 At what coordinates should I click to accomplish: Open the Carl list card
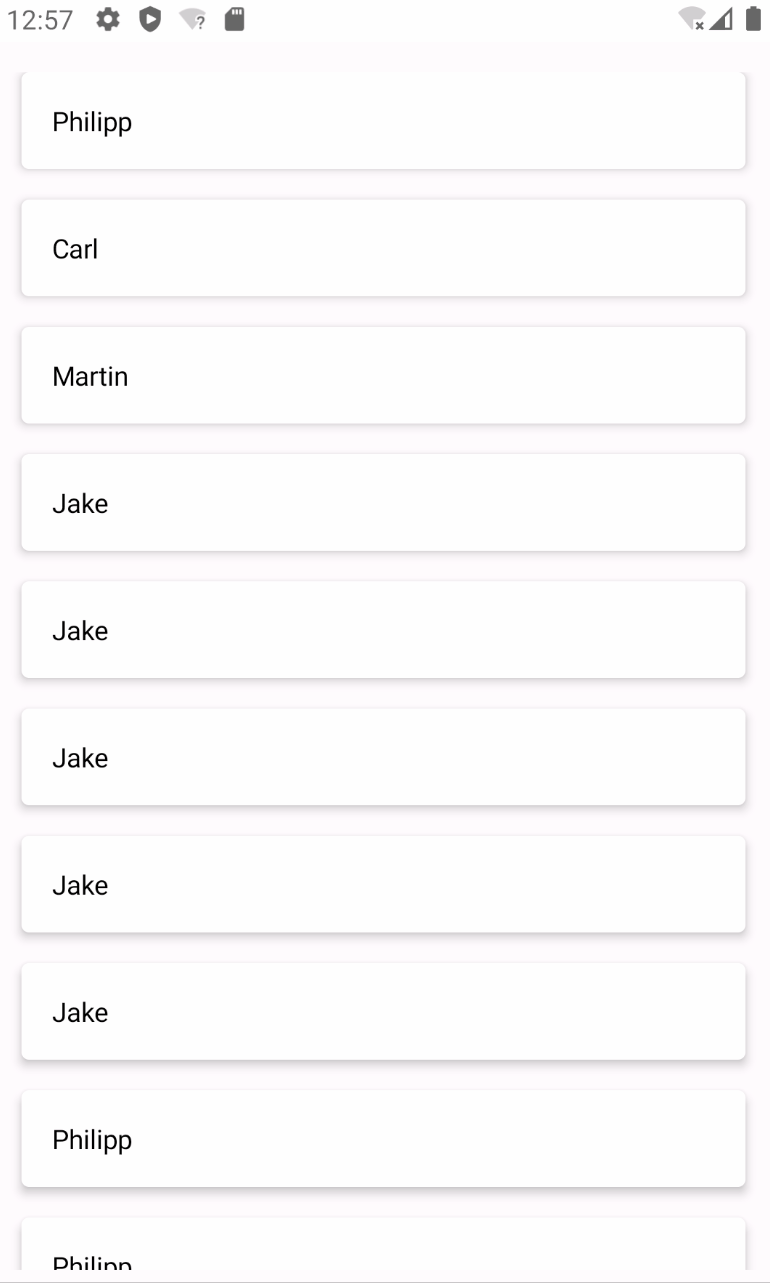click(x=383, y=248)
